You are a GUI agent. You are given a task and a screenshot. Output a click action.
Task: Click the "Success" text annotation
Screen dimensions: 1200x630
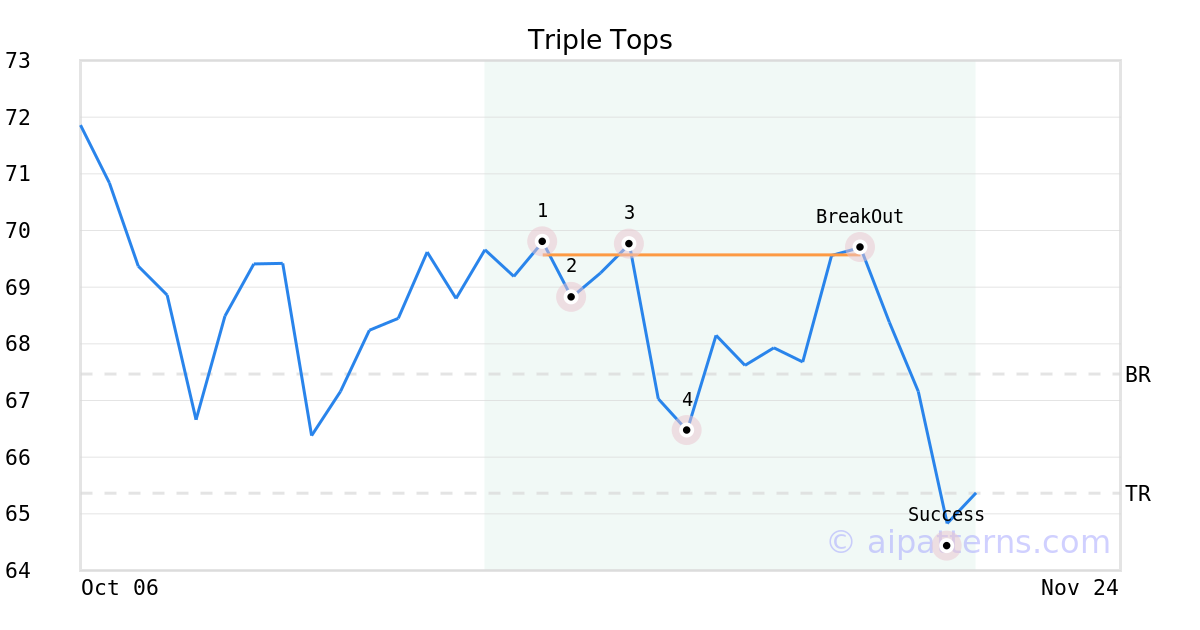946,515
